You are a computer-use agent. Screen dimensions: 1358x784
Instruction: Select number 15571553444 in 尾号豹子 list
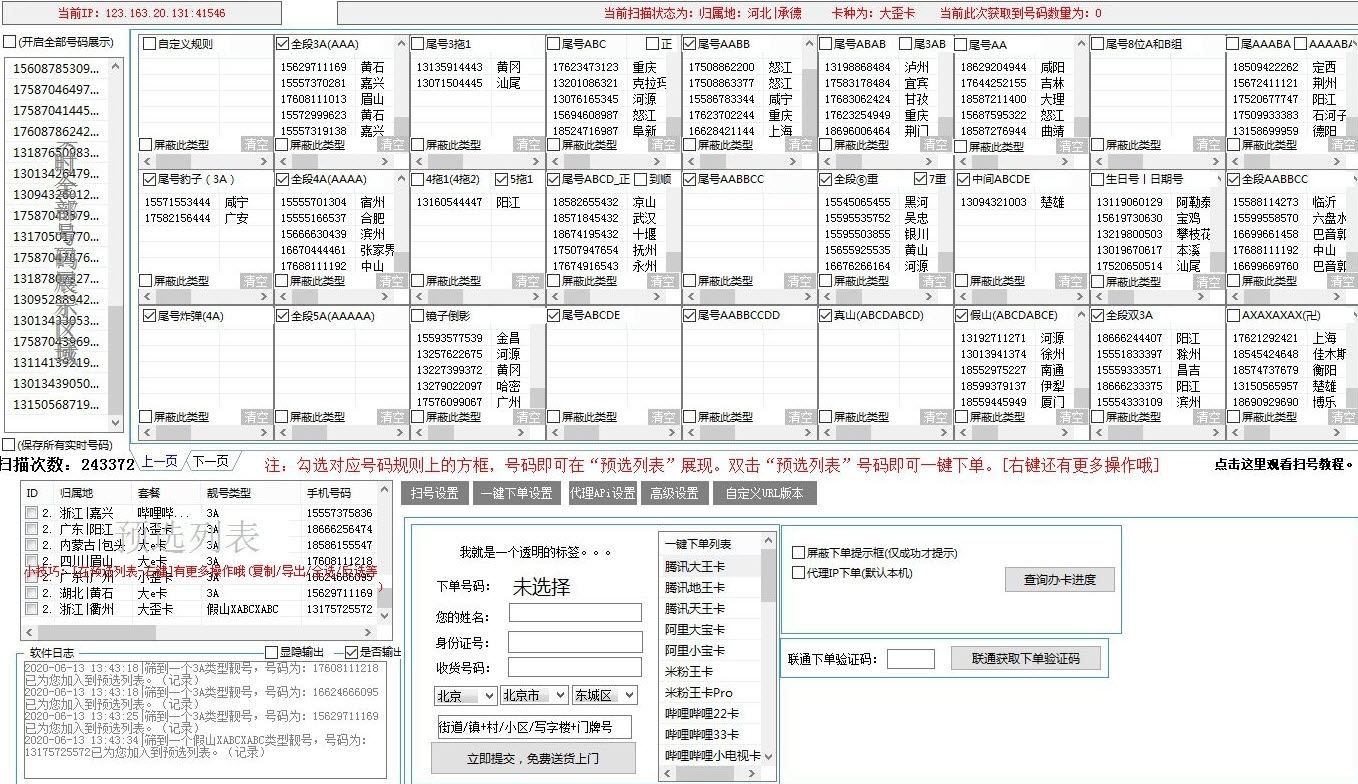coord(177,202)
